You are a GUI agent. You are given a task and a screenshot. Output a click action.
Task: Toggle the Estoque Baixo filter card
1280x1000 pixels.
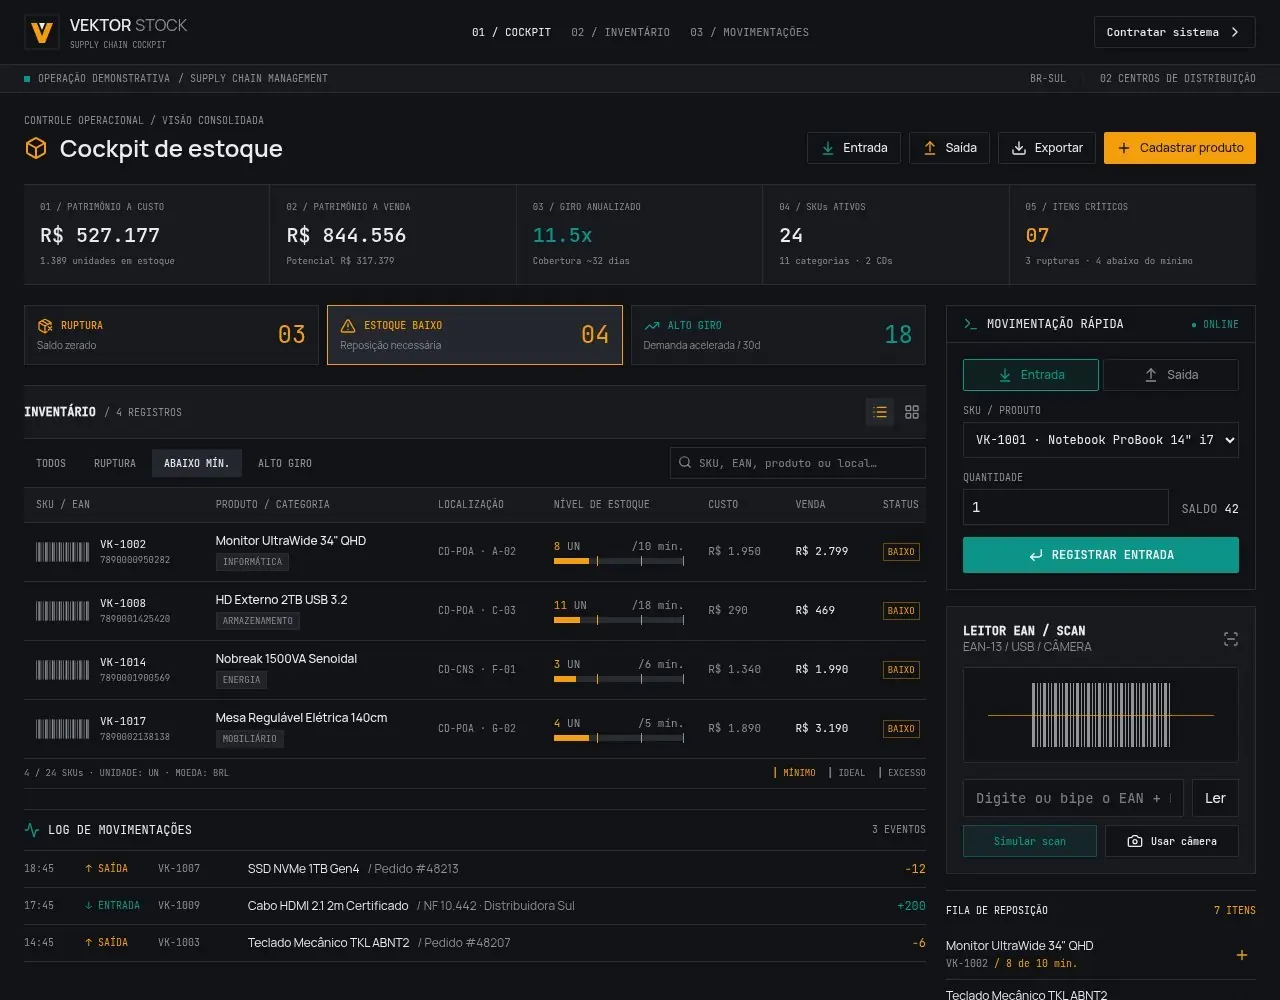tap(475, 335)
